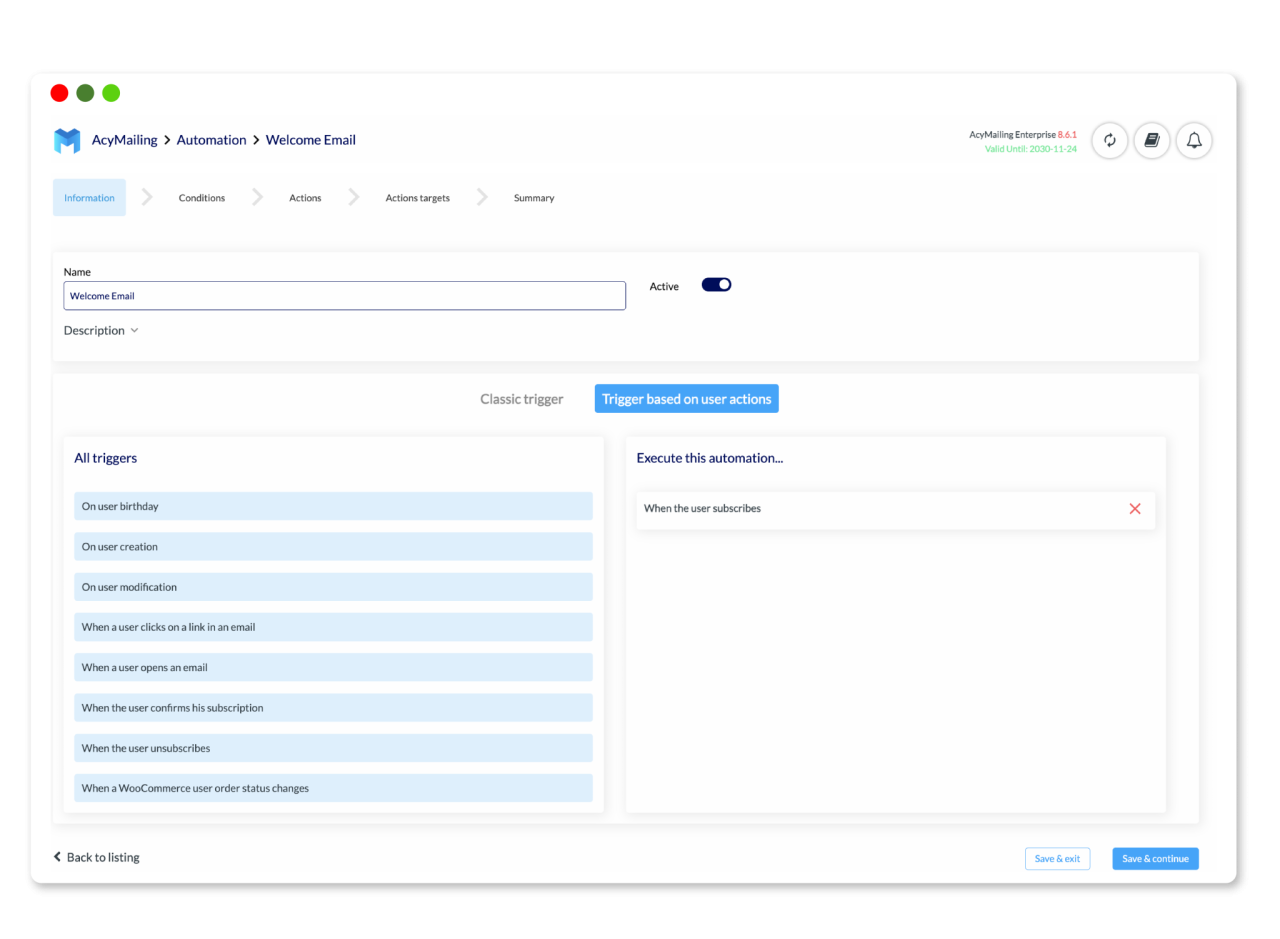Select Trigger based on user actions tab
The height and width of the screenshot is (939, 1280).
tap(686, 399)
